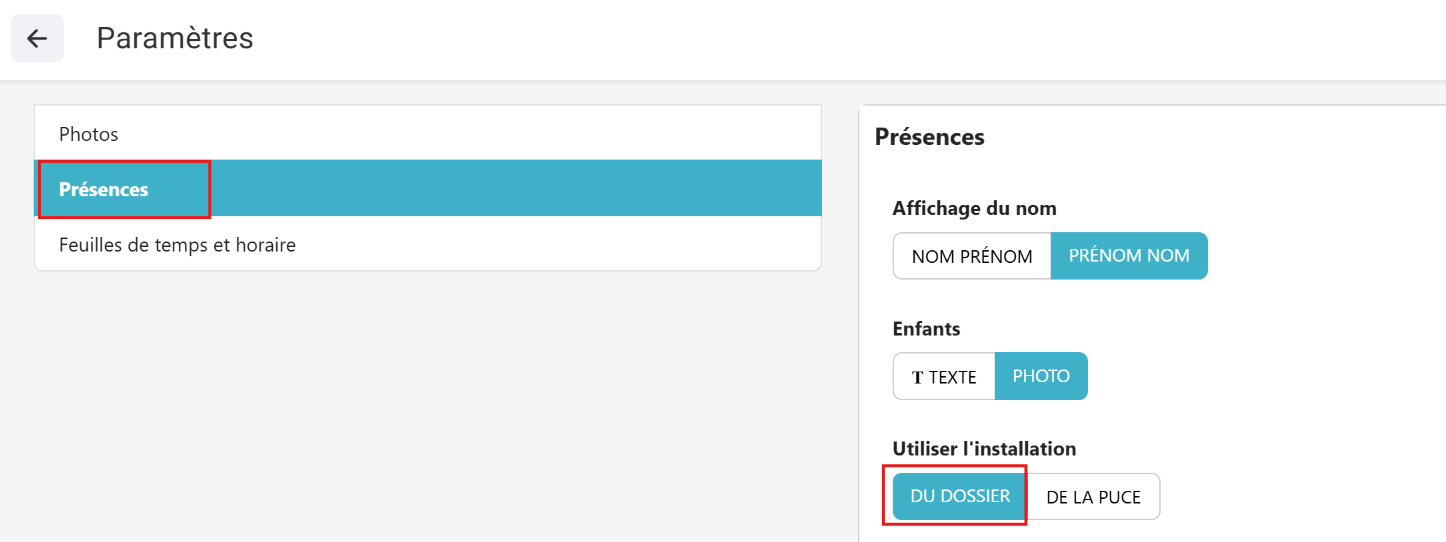Click blank header bar right of Paramètres
This screenshot has width=1446, height=542.
tap(850, 38)
